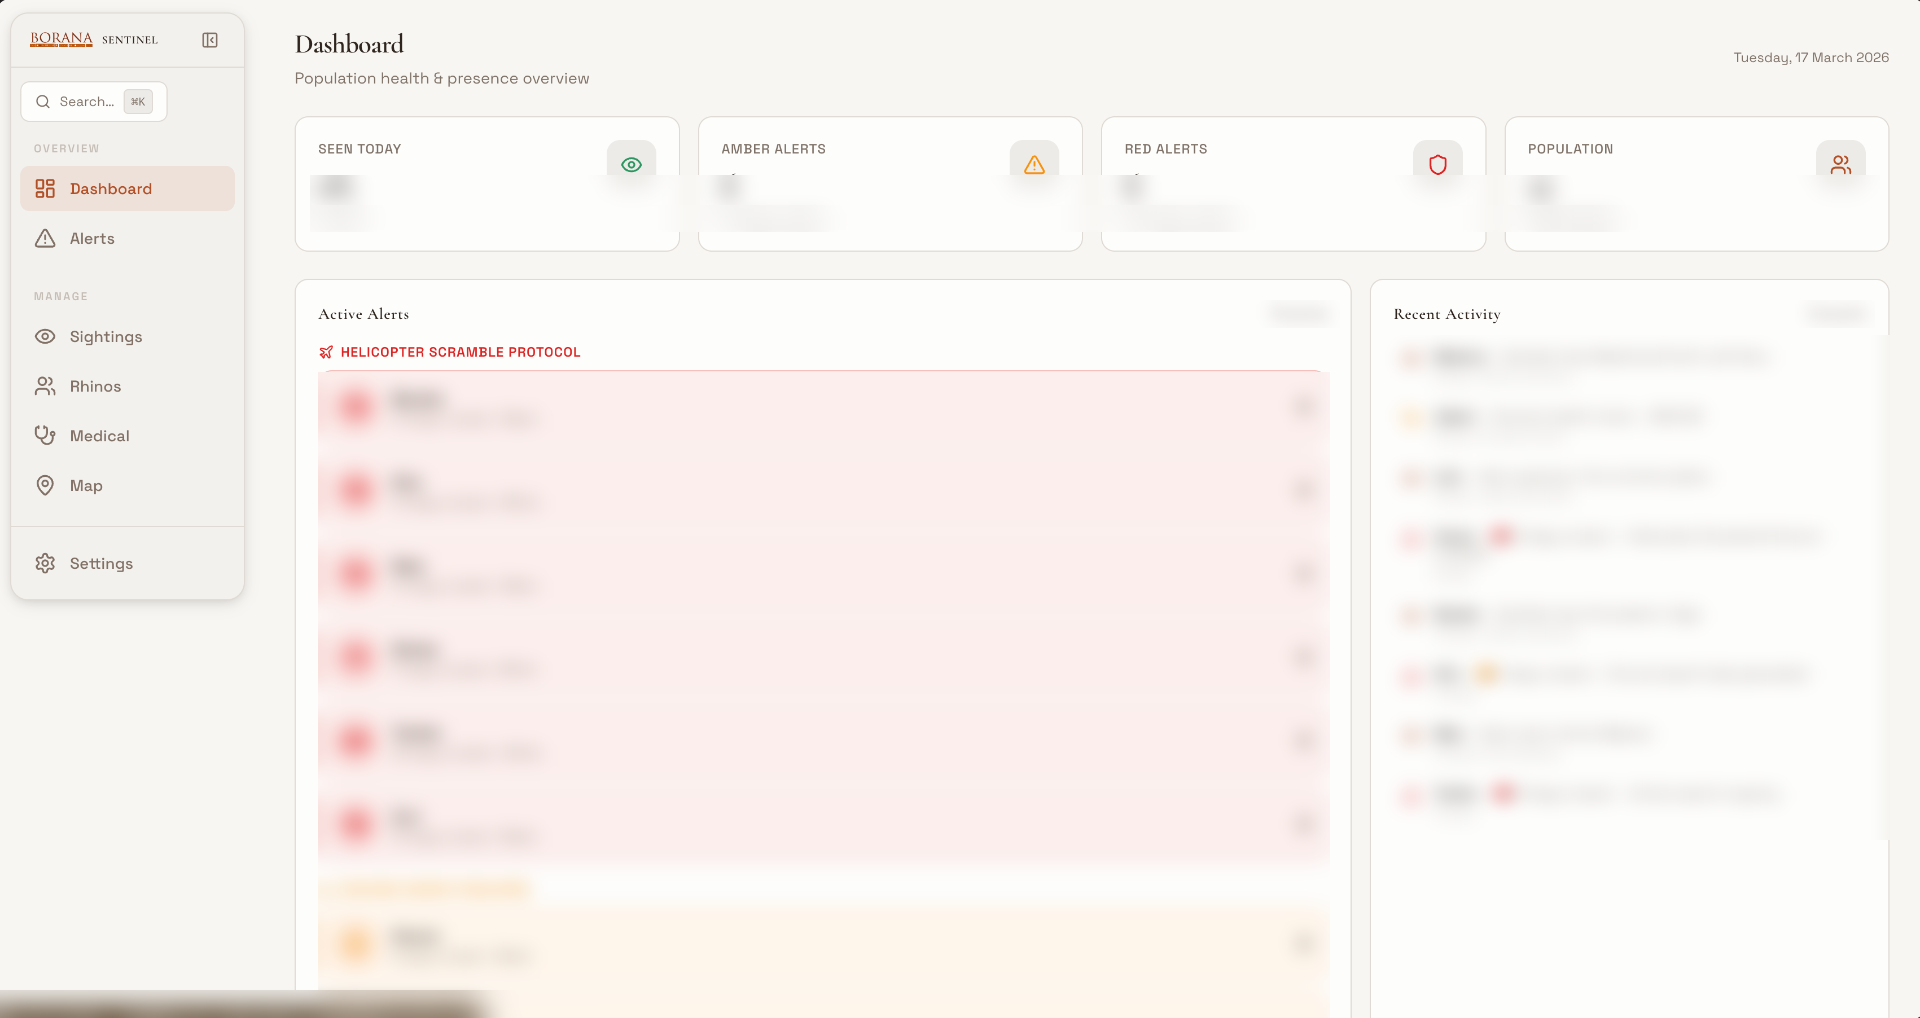This screenshot has height=1018, width=1920.
Task: Click the helicopter icon beside Scramble Protocol
Action: (x=326, y=352)
